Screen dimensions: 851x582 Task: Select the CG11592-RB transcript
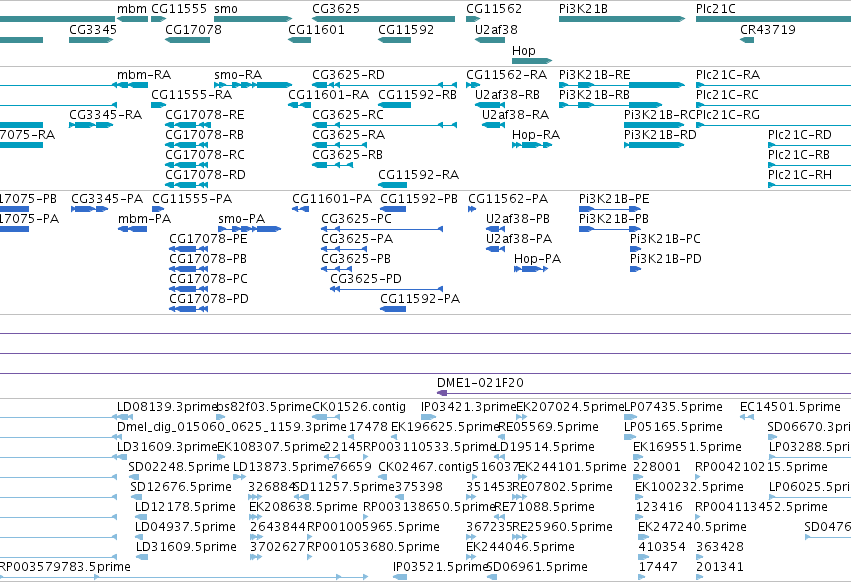coord(395,105)
